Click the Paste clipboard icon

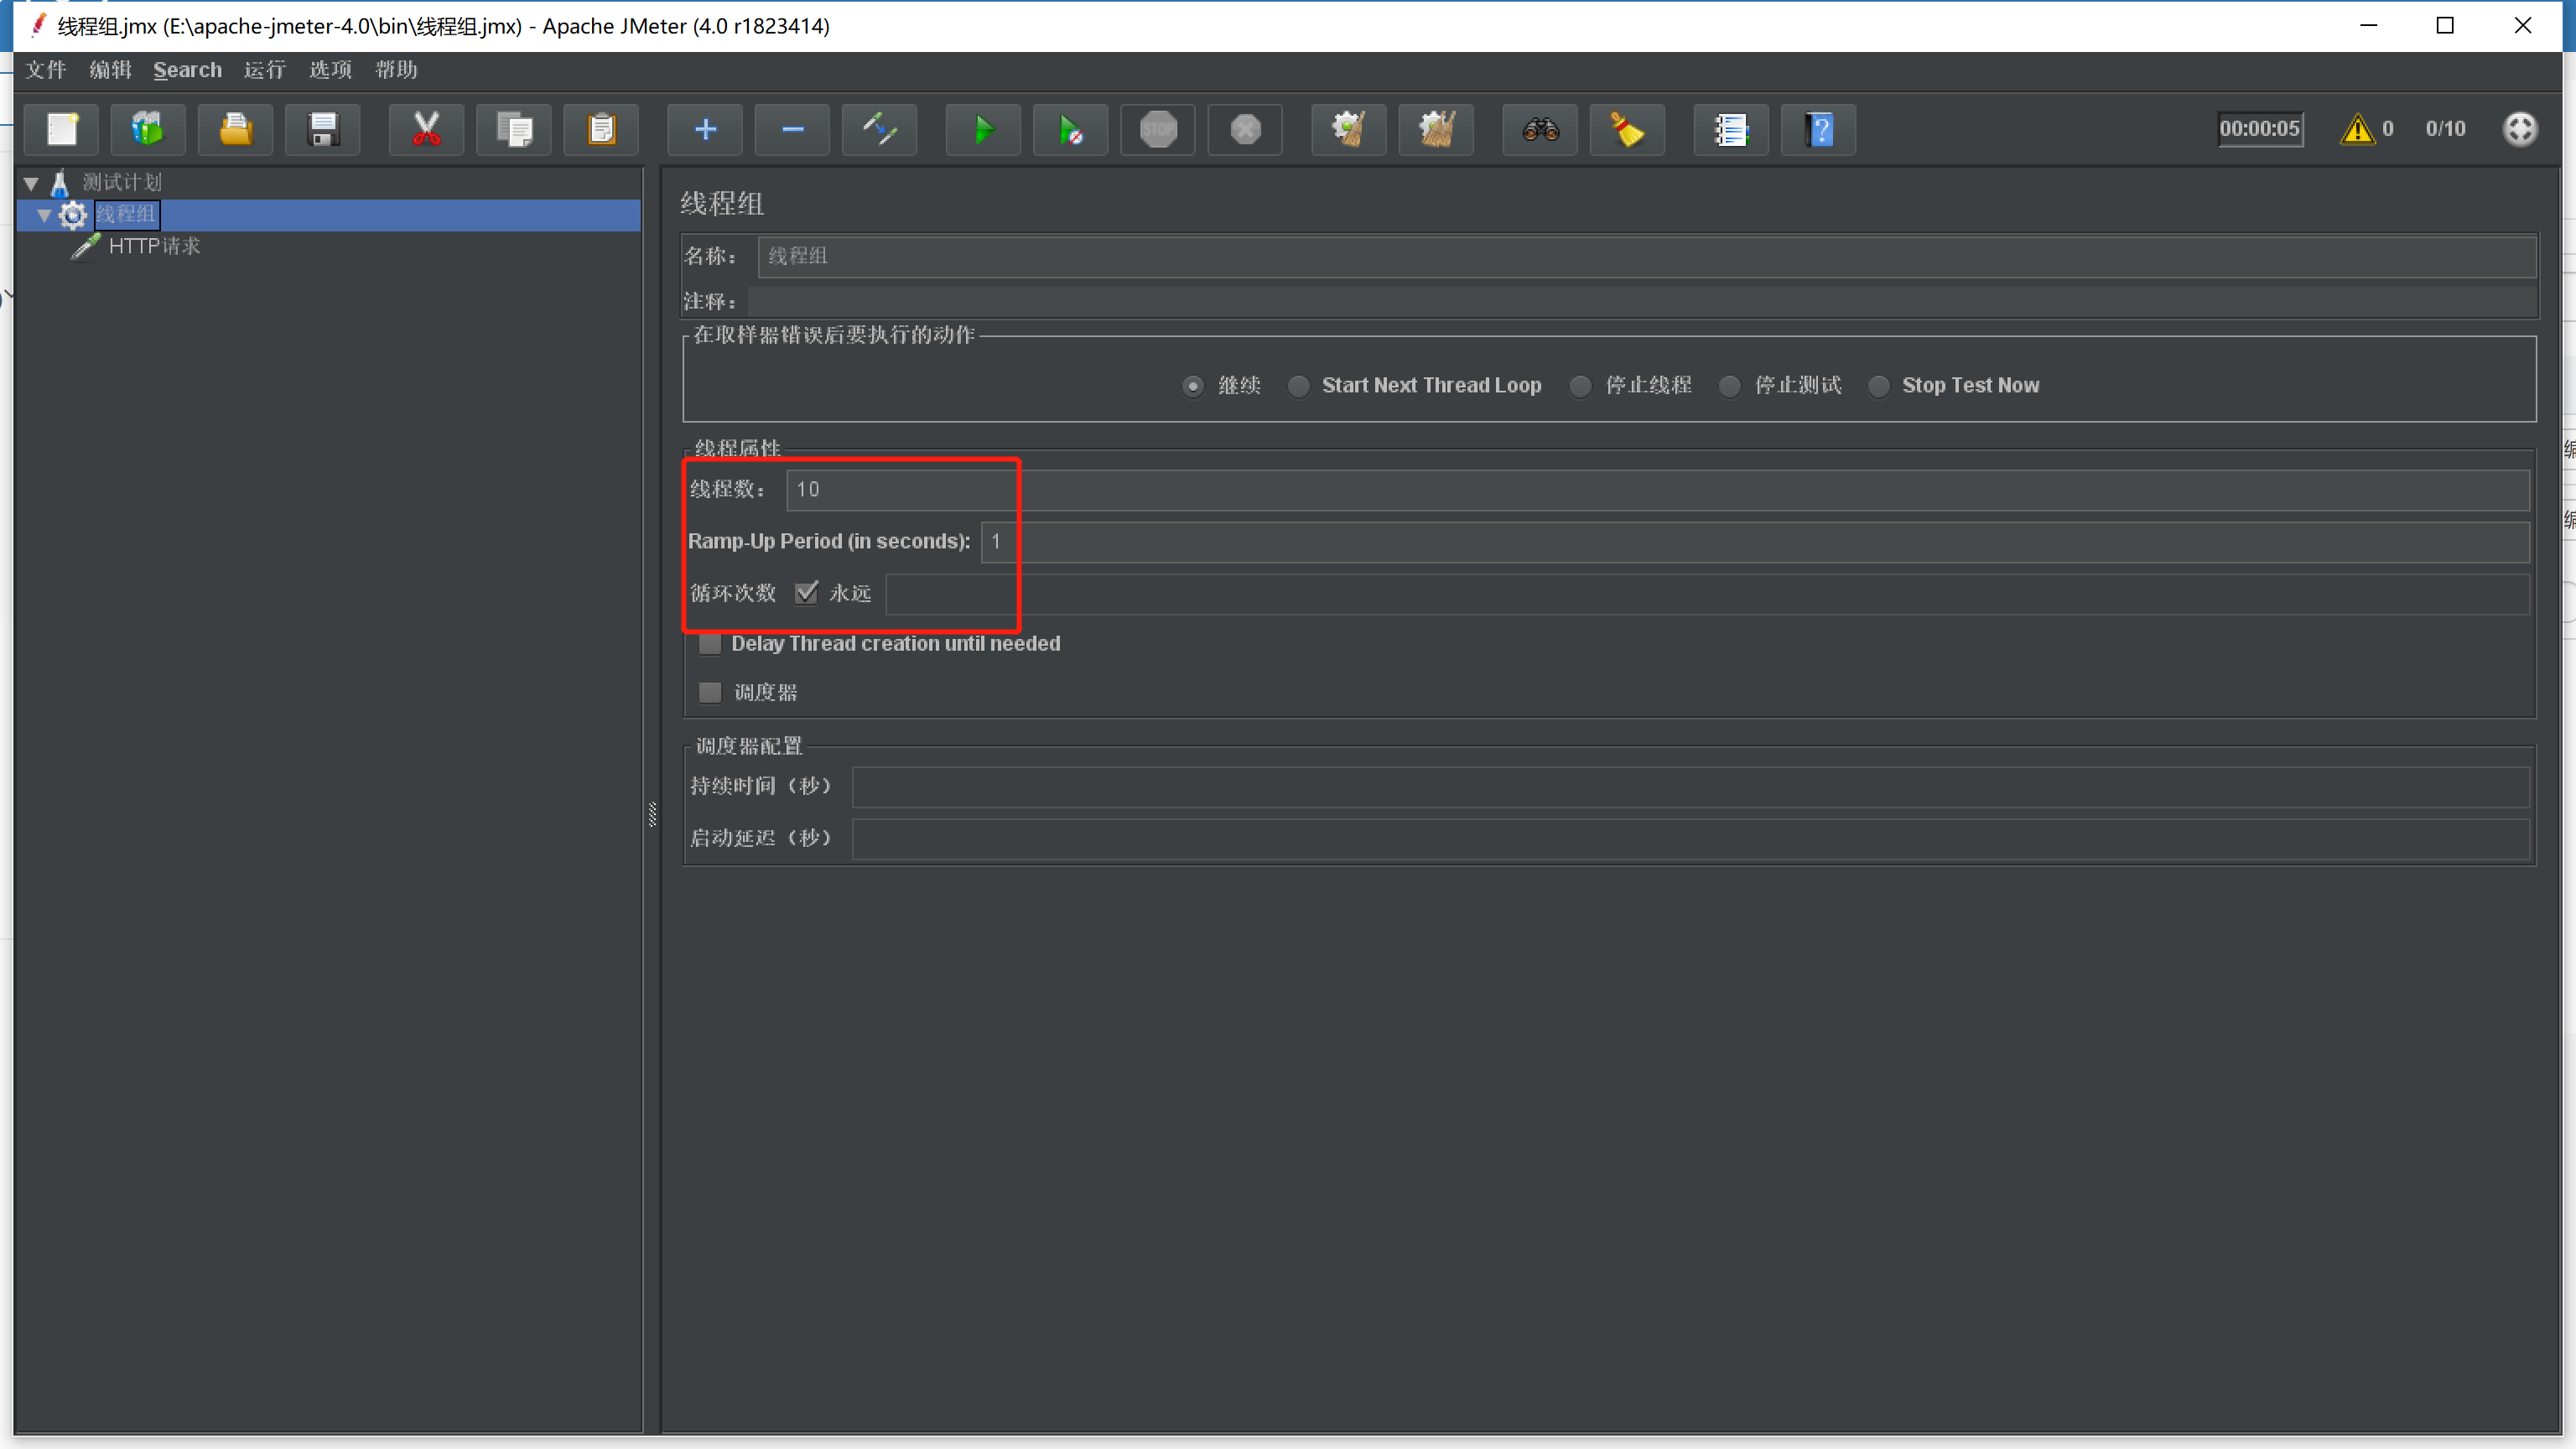[x=601, y=129]
